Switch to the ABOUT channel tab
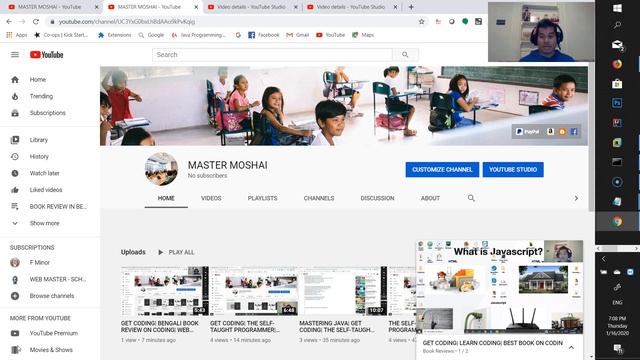 point(430,198)
